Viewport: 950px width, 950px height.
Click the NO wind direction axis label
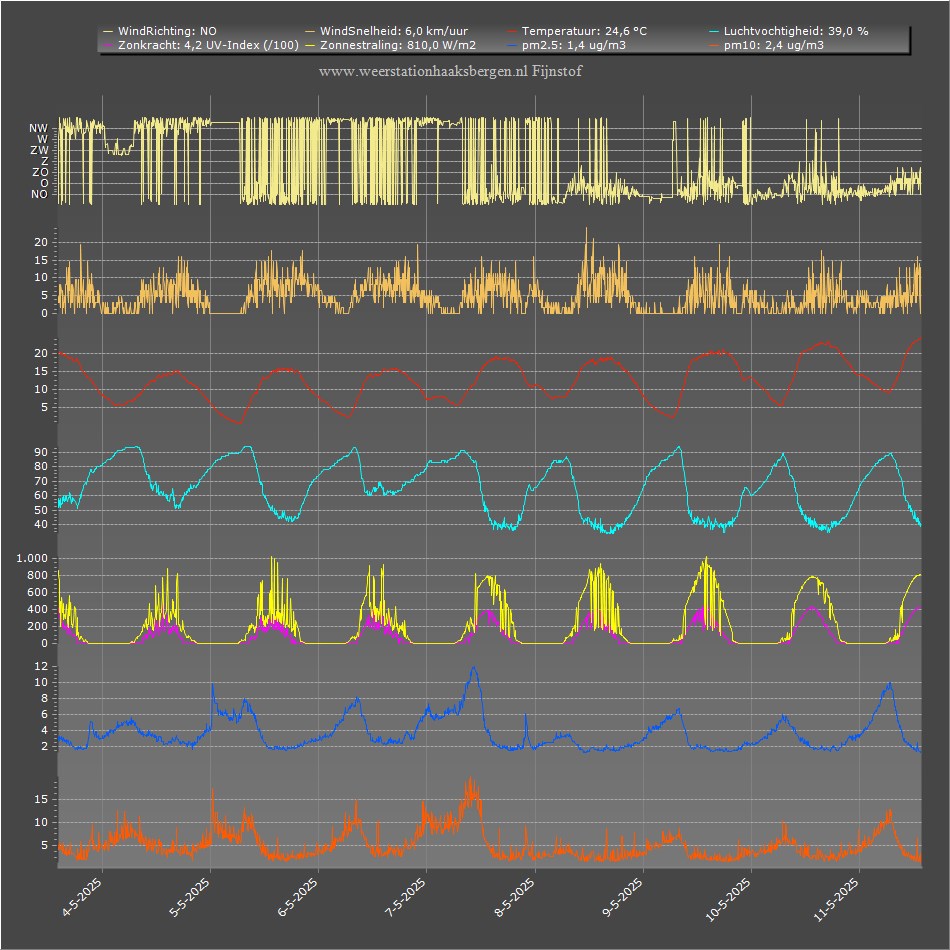click(x=39, y=194)
